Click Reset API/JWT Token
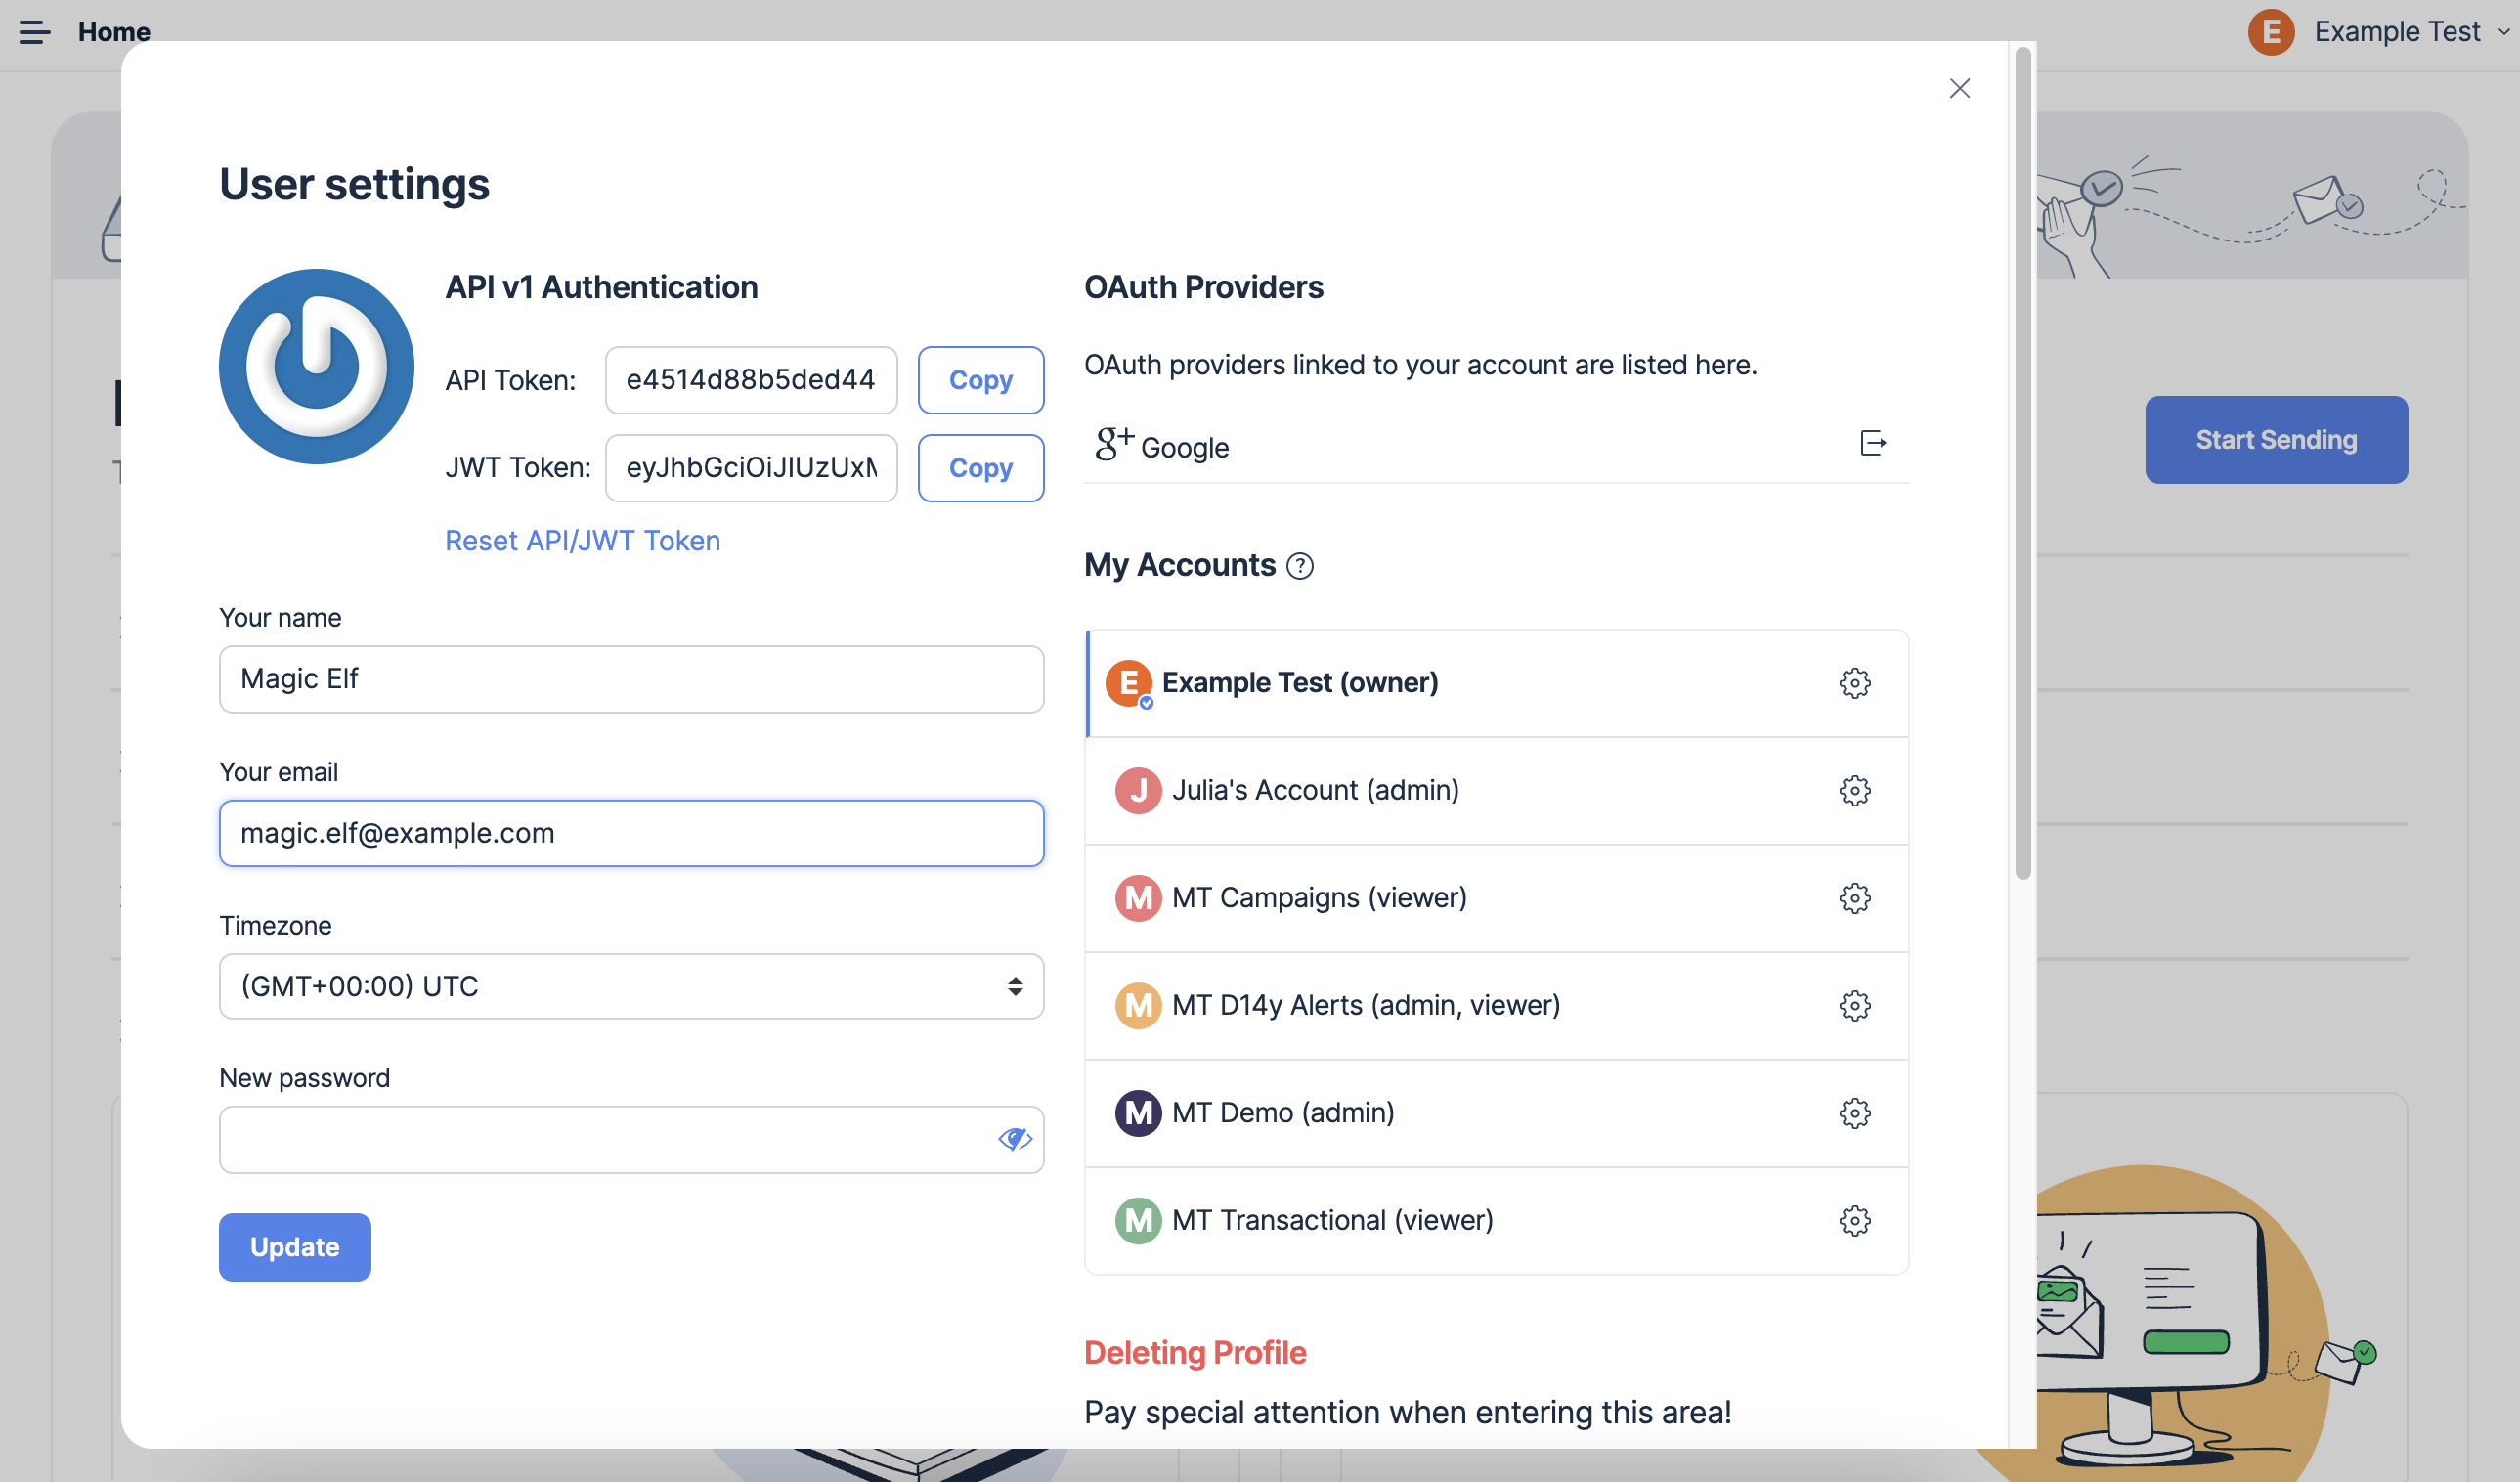The height and width of the screenshot is (1482, 2520). [582, 540]
